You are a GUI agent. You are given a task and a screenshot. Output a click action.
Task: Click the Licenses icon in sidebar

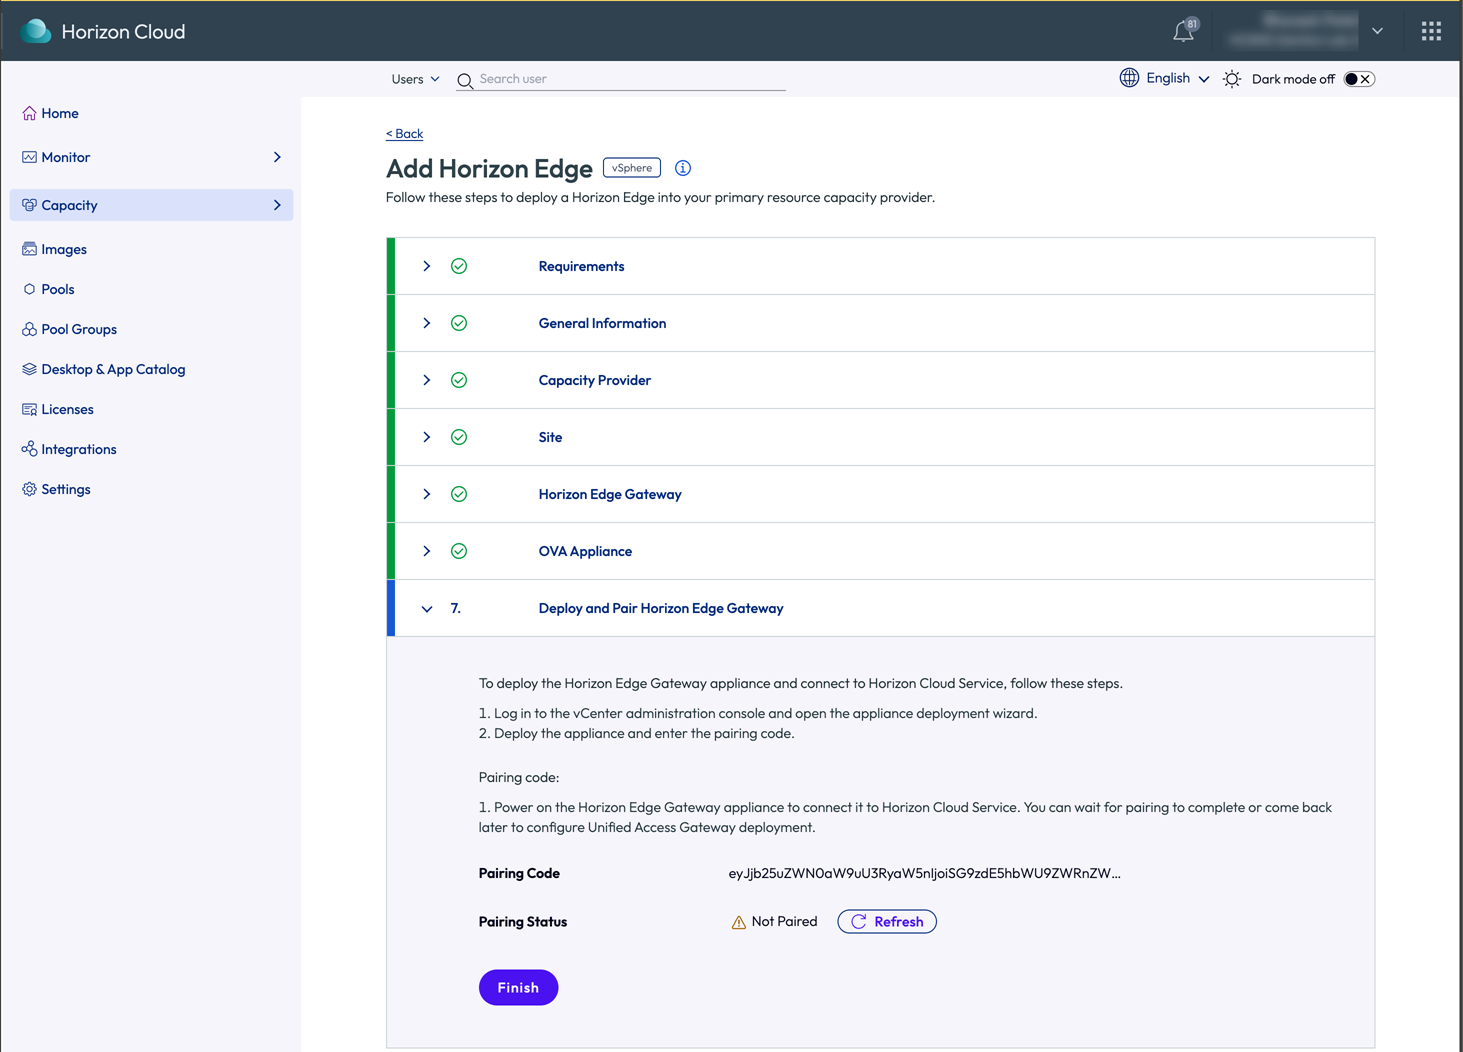click(29, 409)
